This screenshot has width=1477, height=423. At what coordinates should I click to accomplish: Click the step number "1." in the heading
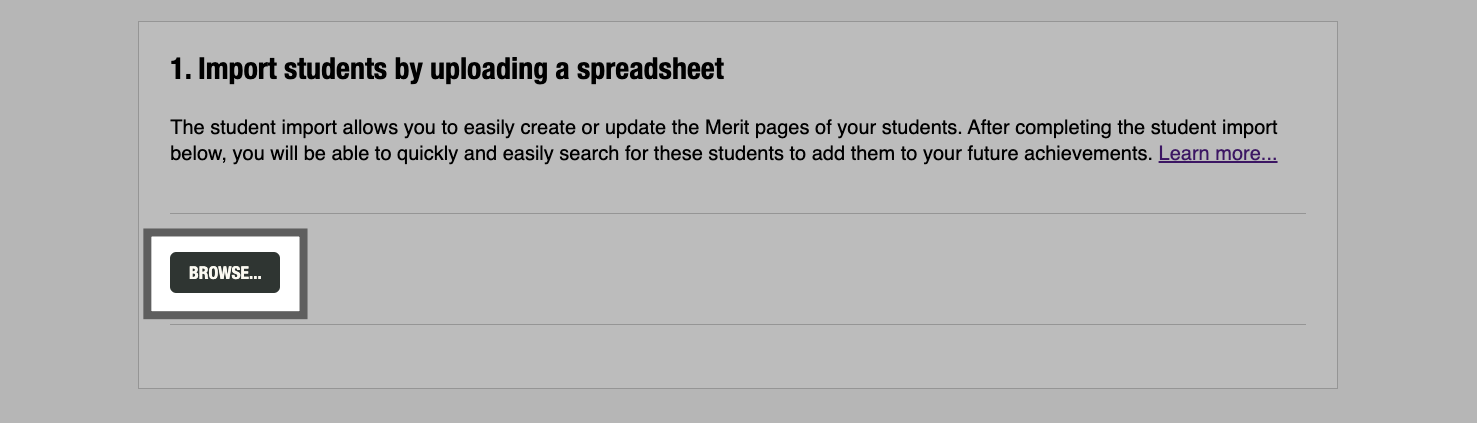(x=180, y=70)
